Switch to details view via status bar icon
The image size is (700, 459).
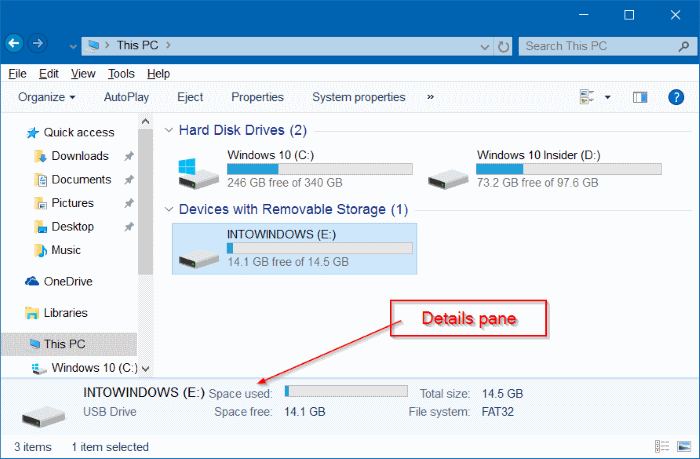pyautogui.click(x=662, y=446)
